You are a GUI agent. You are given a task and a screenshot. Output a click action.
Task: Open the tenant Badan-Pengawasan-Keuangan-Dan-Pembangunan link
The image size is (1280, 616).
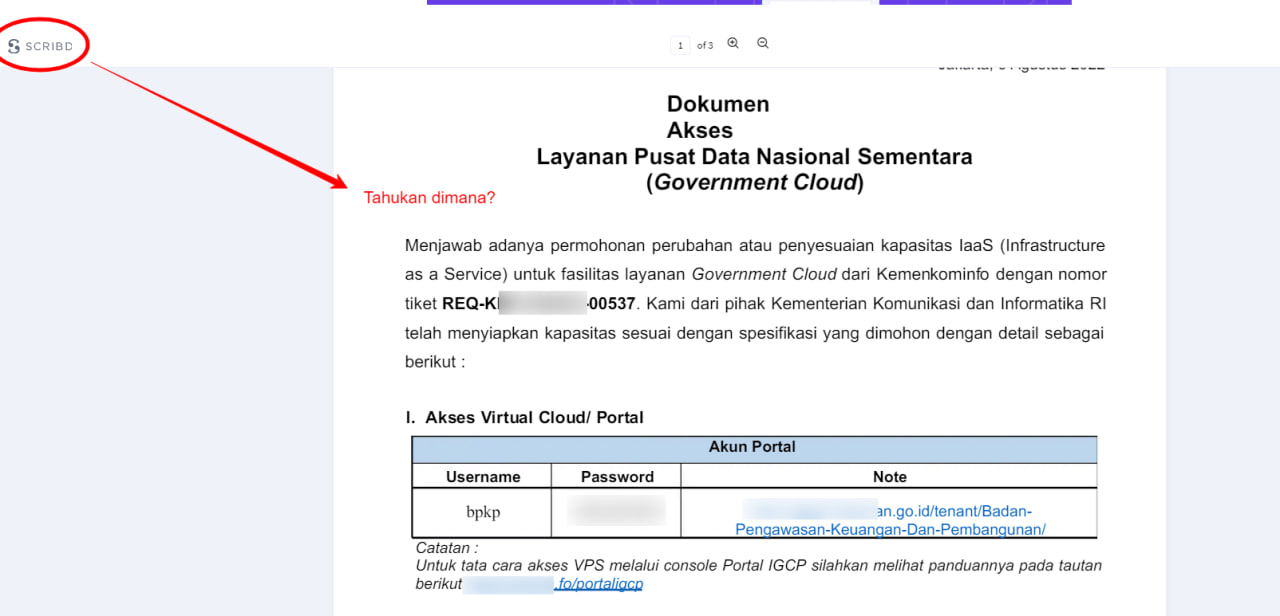point(890,520)
